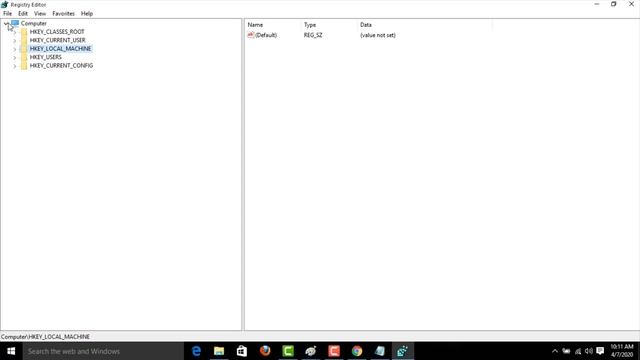Collapse the Computer root node
The width and height of the screenshot is (640, 360).
(x=6, y=24)
